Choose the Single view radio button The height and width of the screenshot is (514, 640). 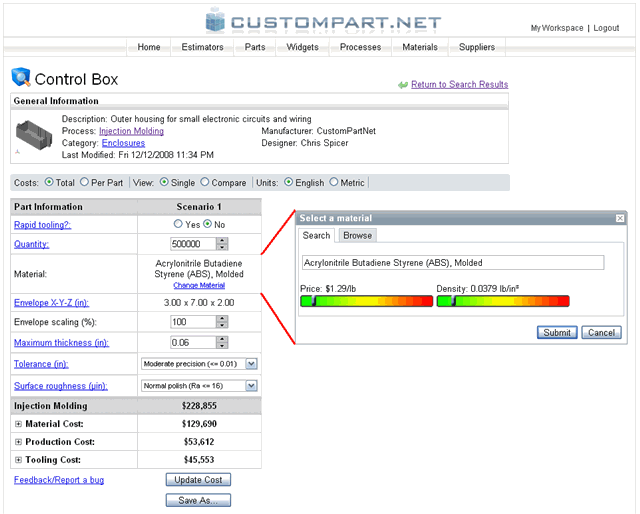pyautogui.click(x=164, y=182)
